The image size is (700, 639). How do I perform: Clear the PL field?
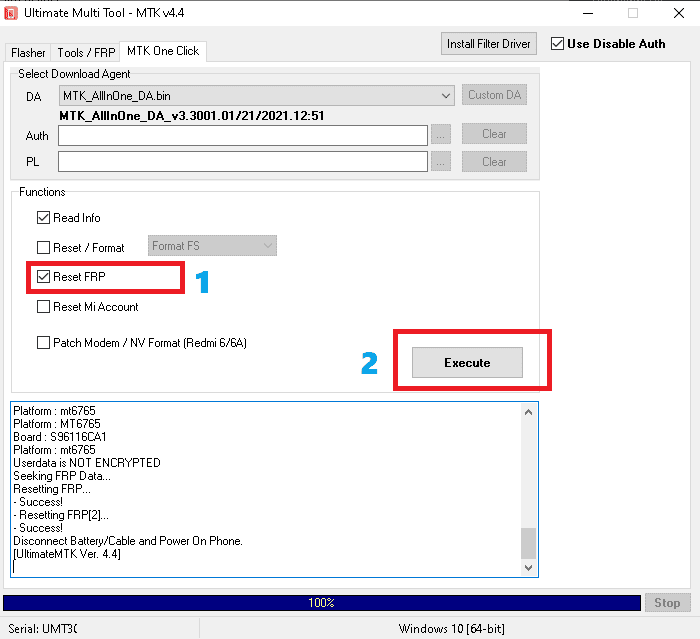coord(494,162)
